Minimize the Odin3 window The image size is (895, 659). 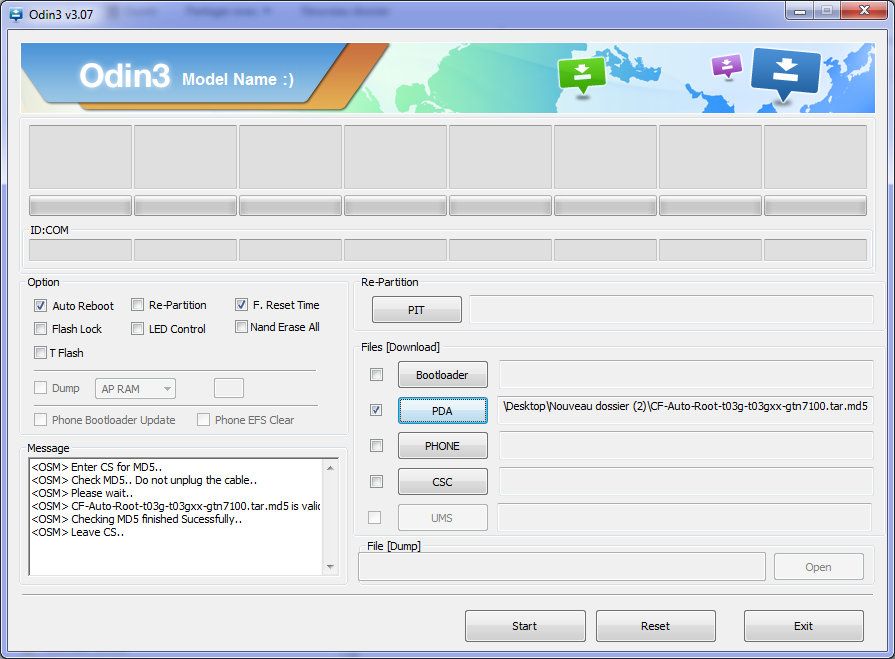[x=800, y=11]
